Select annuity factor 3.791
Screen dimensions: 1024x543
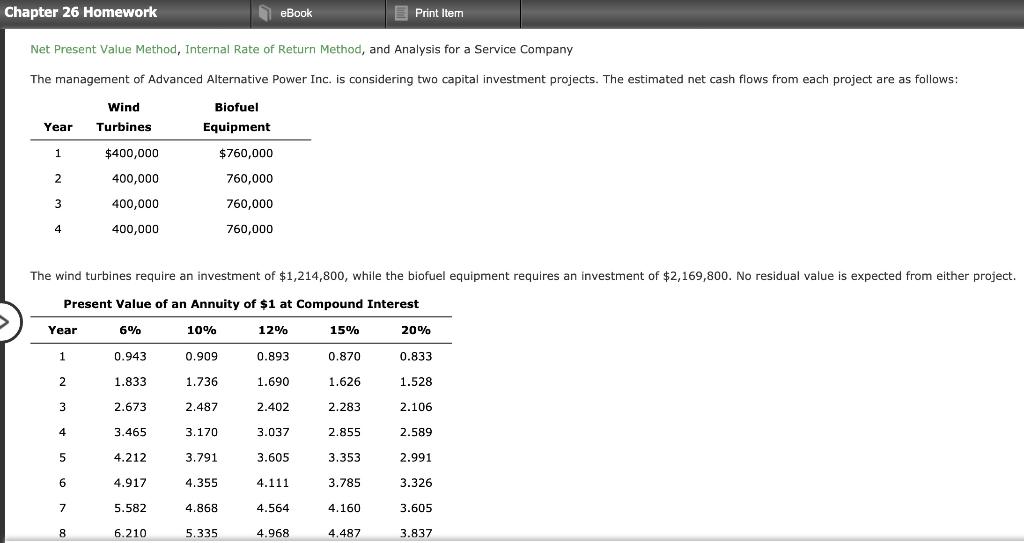[201, 458]
